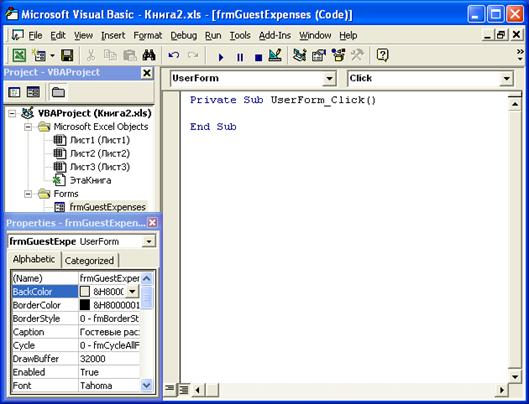
Task: Open the Run menu
Action: point(213,35)
